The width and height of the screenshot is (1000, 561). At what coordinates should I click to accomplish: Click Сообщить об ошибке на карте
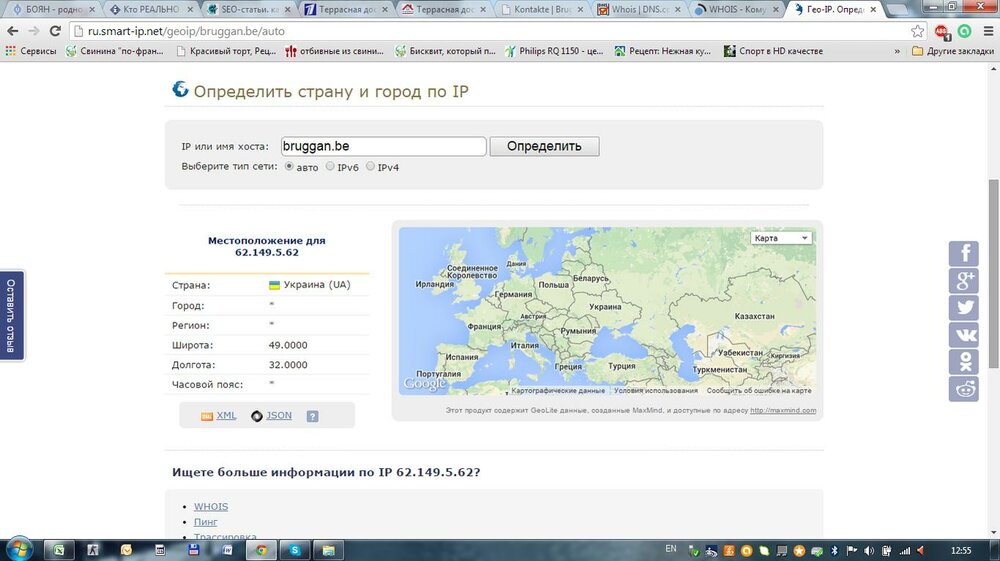[x=759, y=390]
